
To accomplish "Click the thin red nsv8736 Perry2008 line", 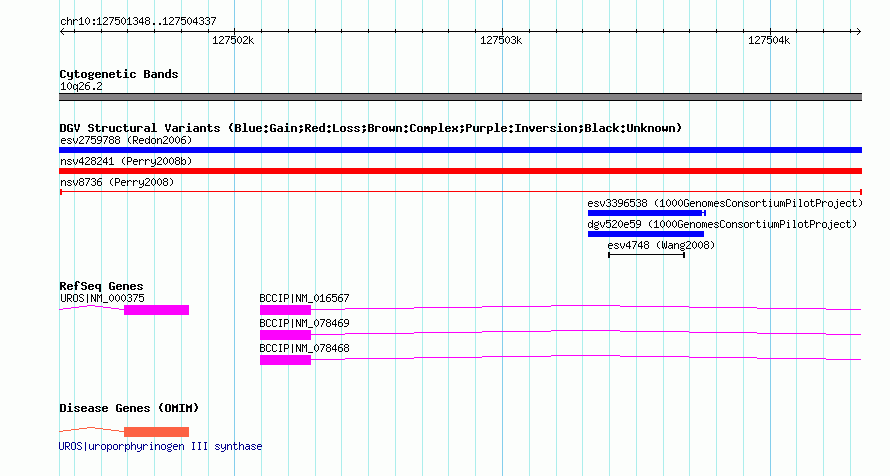I will (x=460, y=192).
